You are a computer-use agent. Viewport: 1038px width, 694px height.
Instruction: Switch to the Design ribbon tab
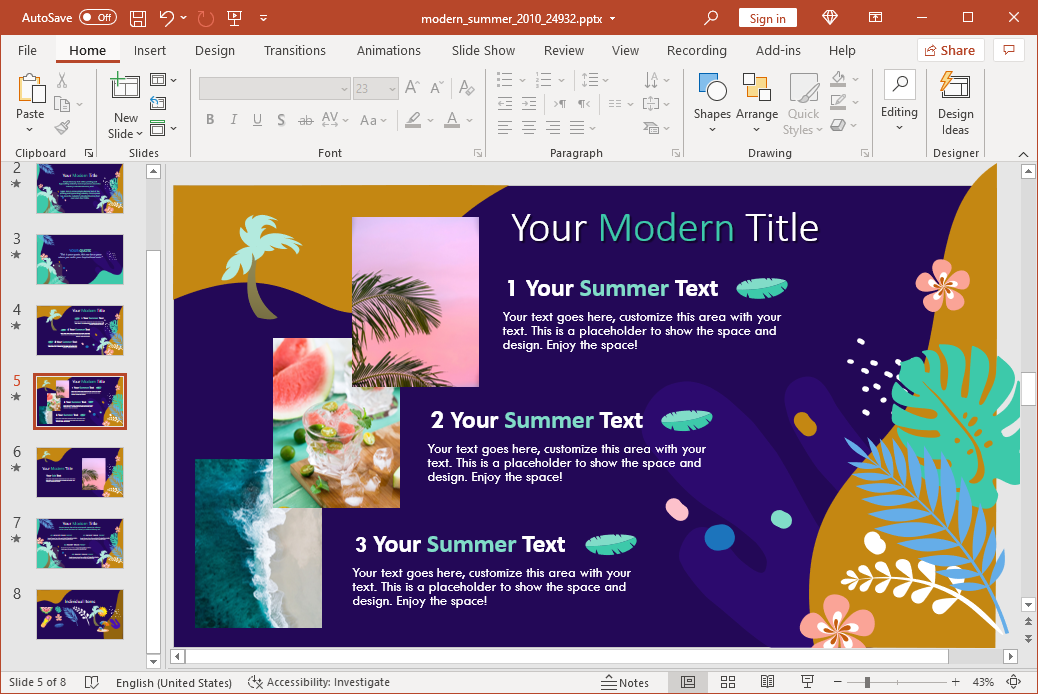click(215, 50)
